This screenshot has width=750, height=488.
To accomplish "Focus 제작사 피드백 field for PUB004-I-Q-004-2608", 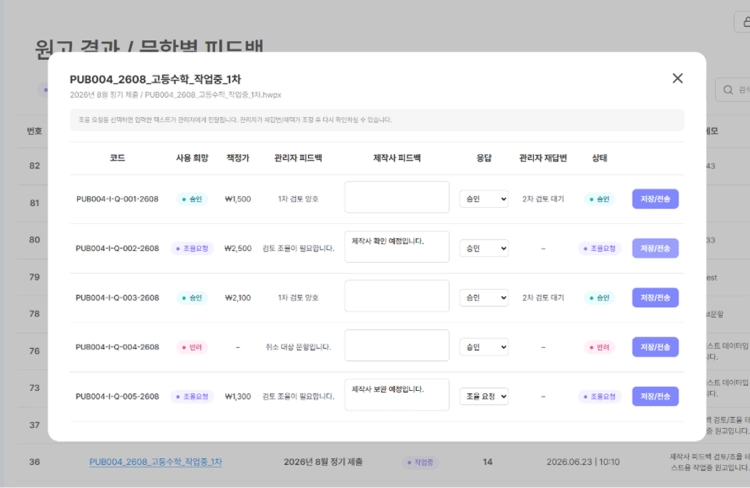I will coord(397,345).
